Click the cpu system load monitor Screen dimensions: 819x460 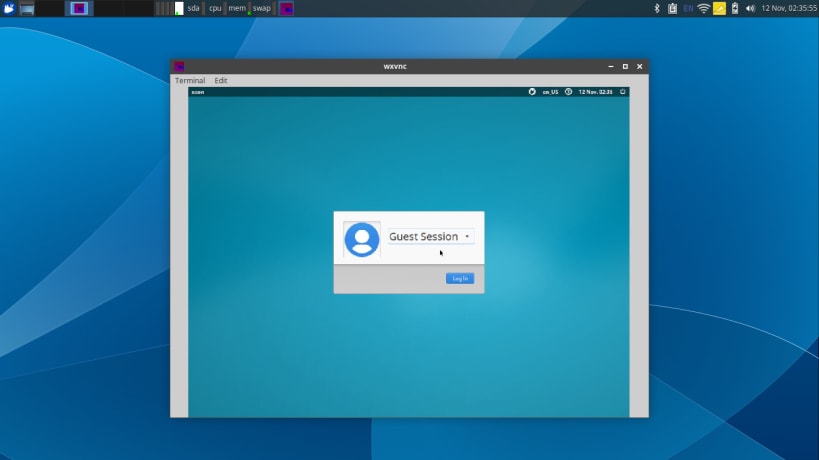coord(215,8)
